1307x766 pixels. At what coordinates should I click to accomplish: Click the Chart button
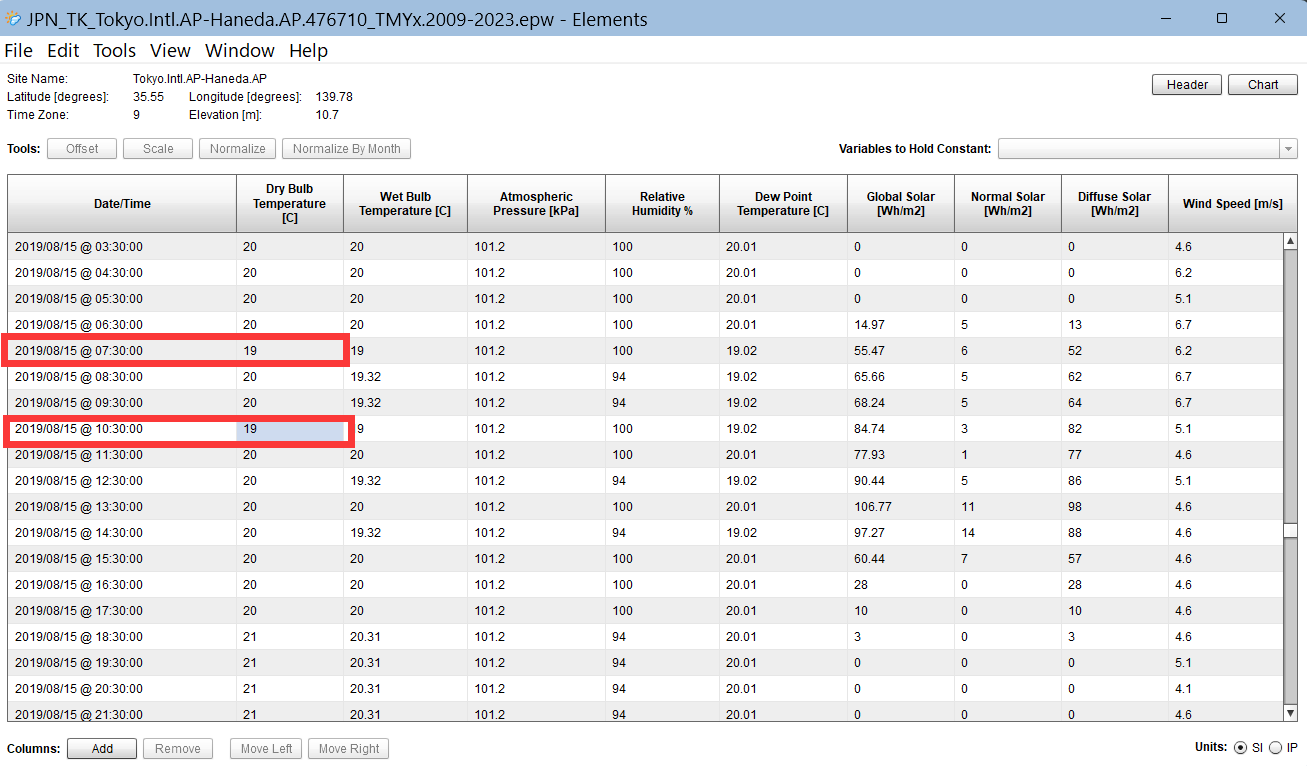point(1263,85)
